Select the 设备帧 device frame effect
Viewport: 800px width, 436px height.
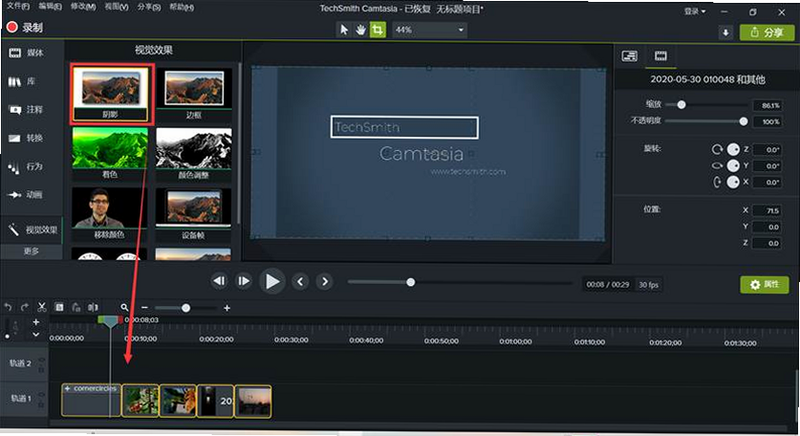[x=194, y=214]
